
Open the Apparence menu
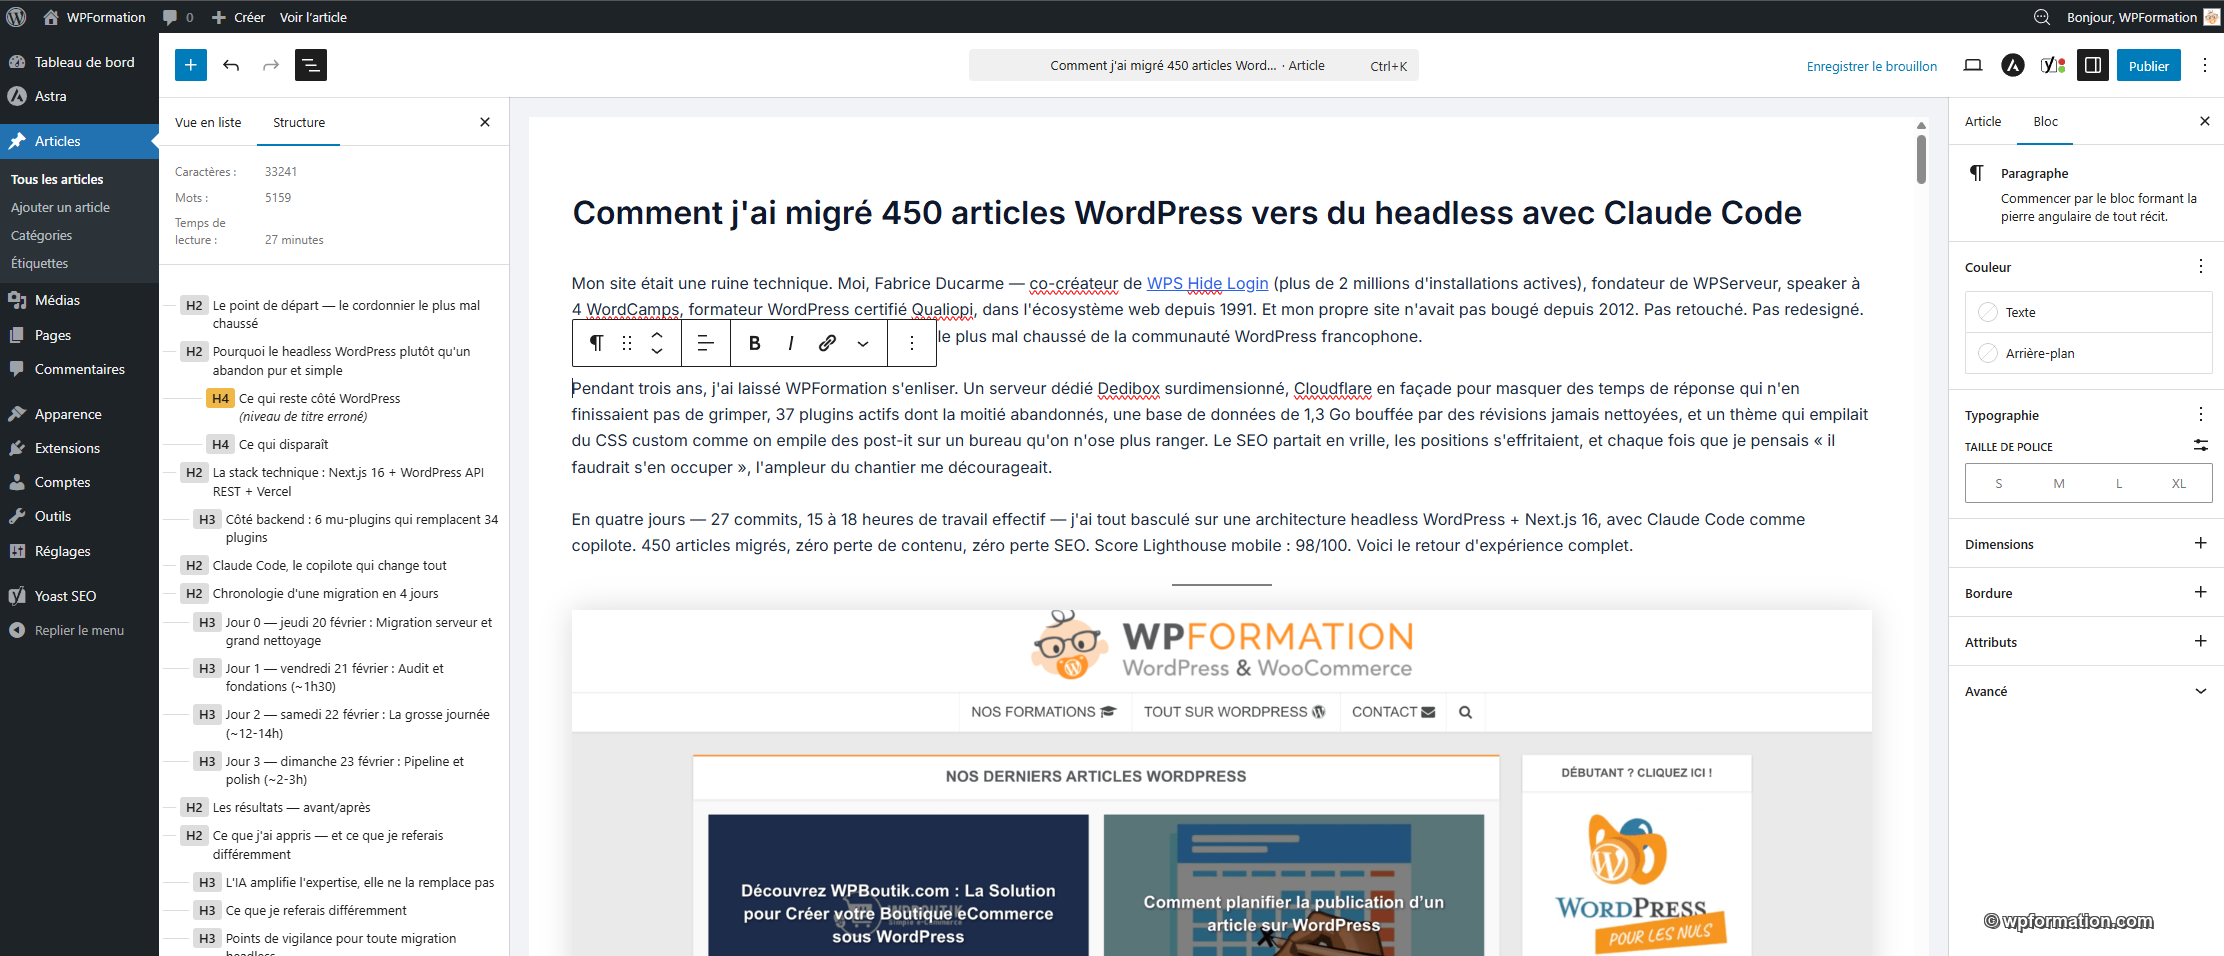coord(79,414)
